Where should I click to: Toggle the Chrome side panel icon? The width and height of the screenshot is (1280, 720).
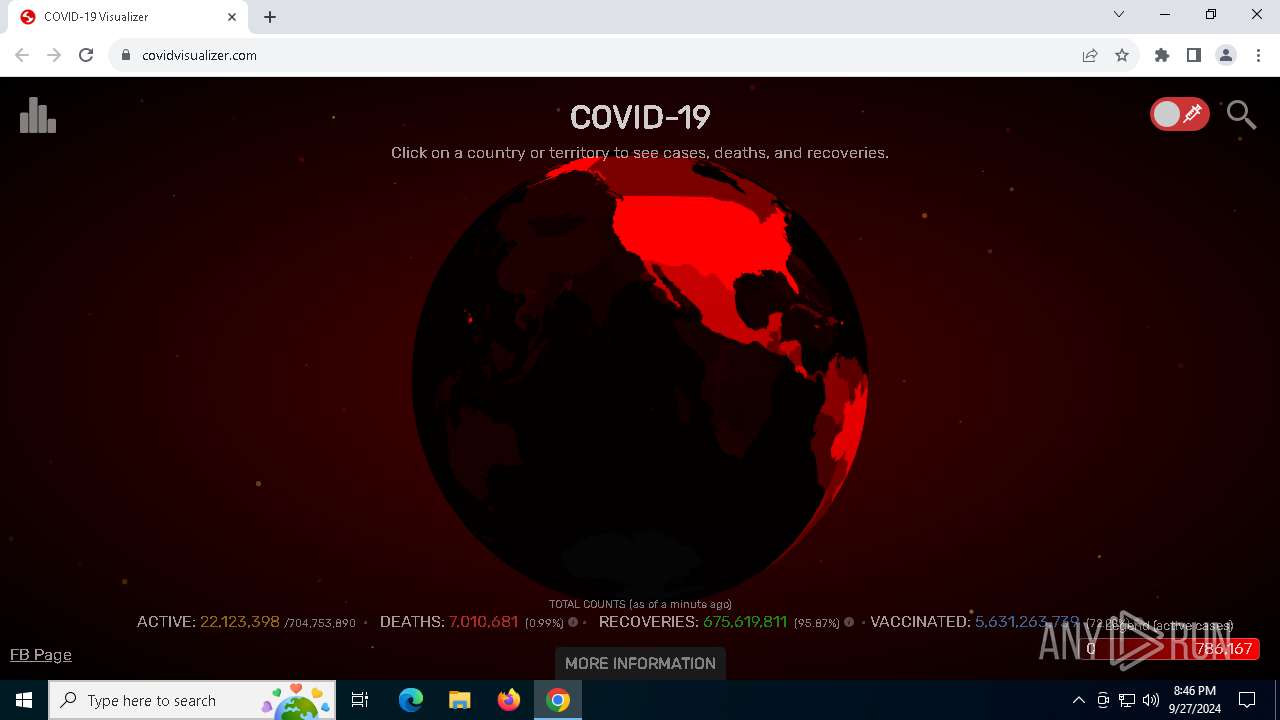coord(1194,55)
